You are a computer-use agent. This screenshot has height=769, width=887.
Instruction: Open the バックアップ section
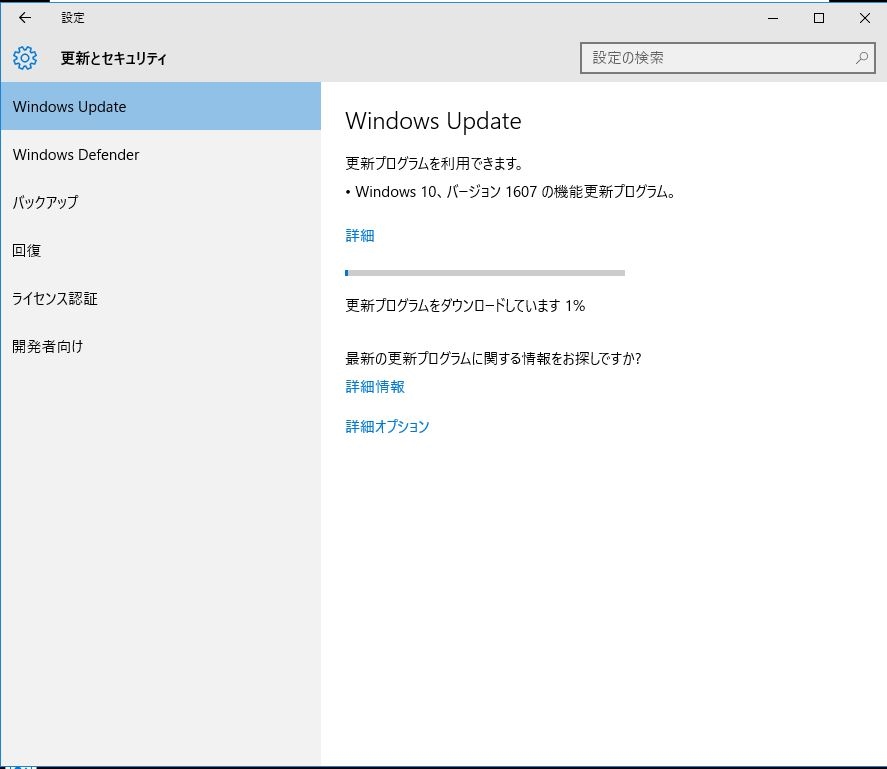161,203
